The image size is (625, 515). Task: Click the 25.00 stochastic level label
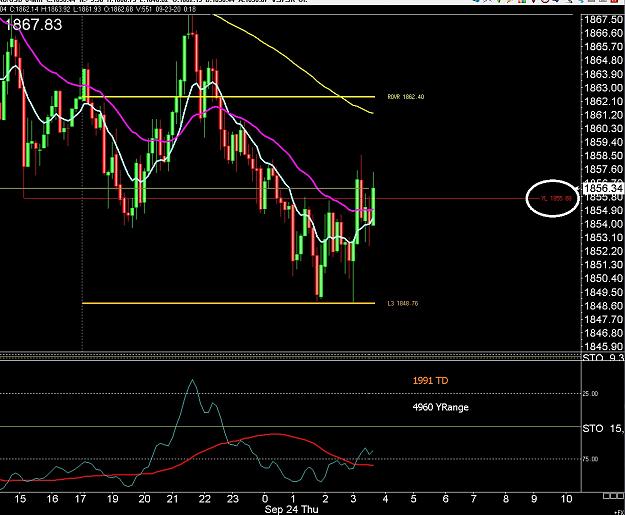(590, 394)
